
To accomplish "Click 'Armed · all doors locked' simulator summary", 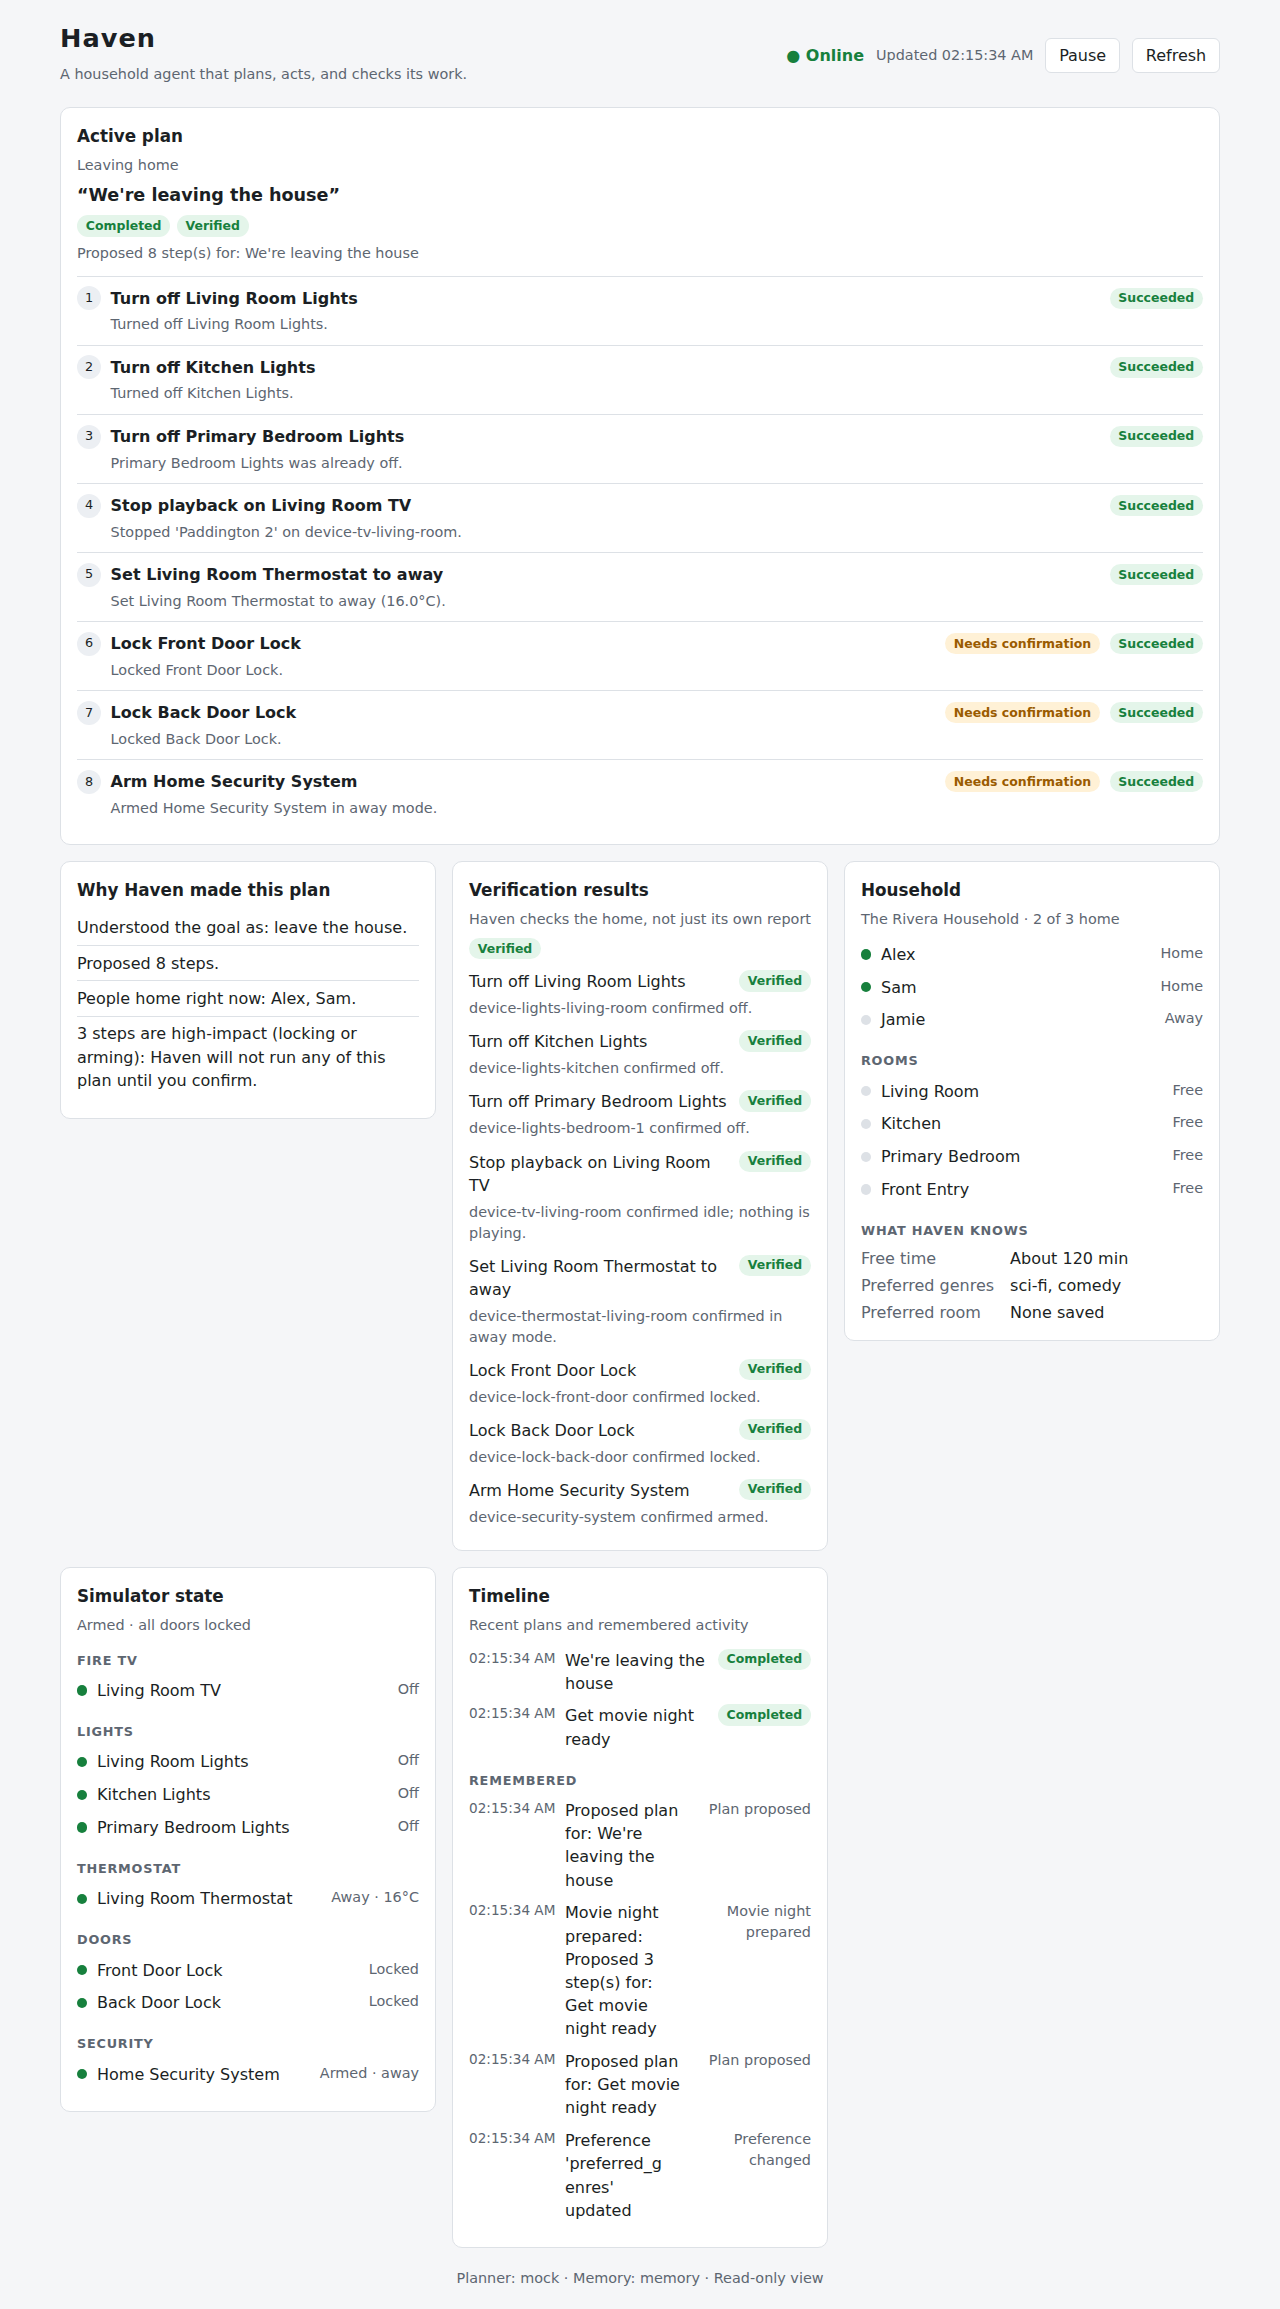I will 164,1625.
